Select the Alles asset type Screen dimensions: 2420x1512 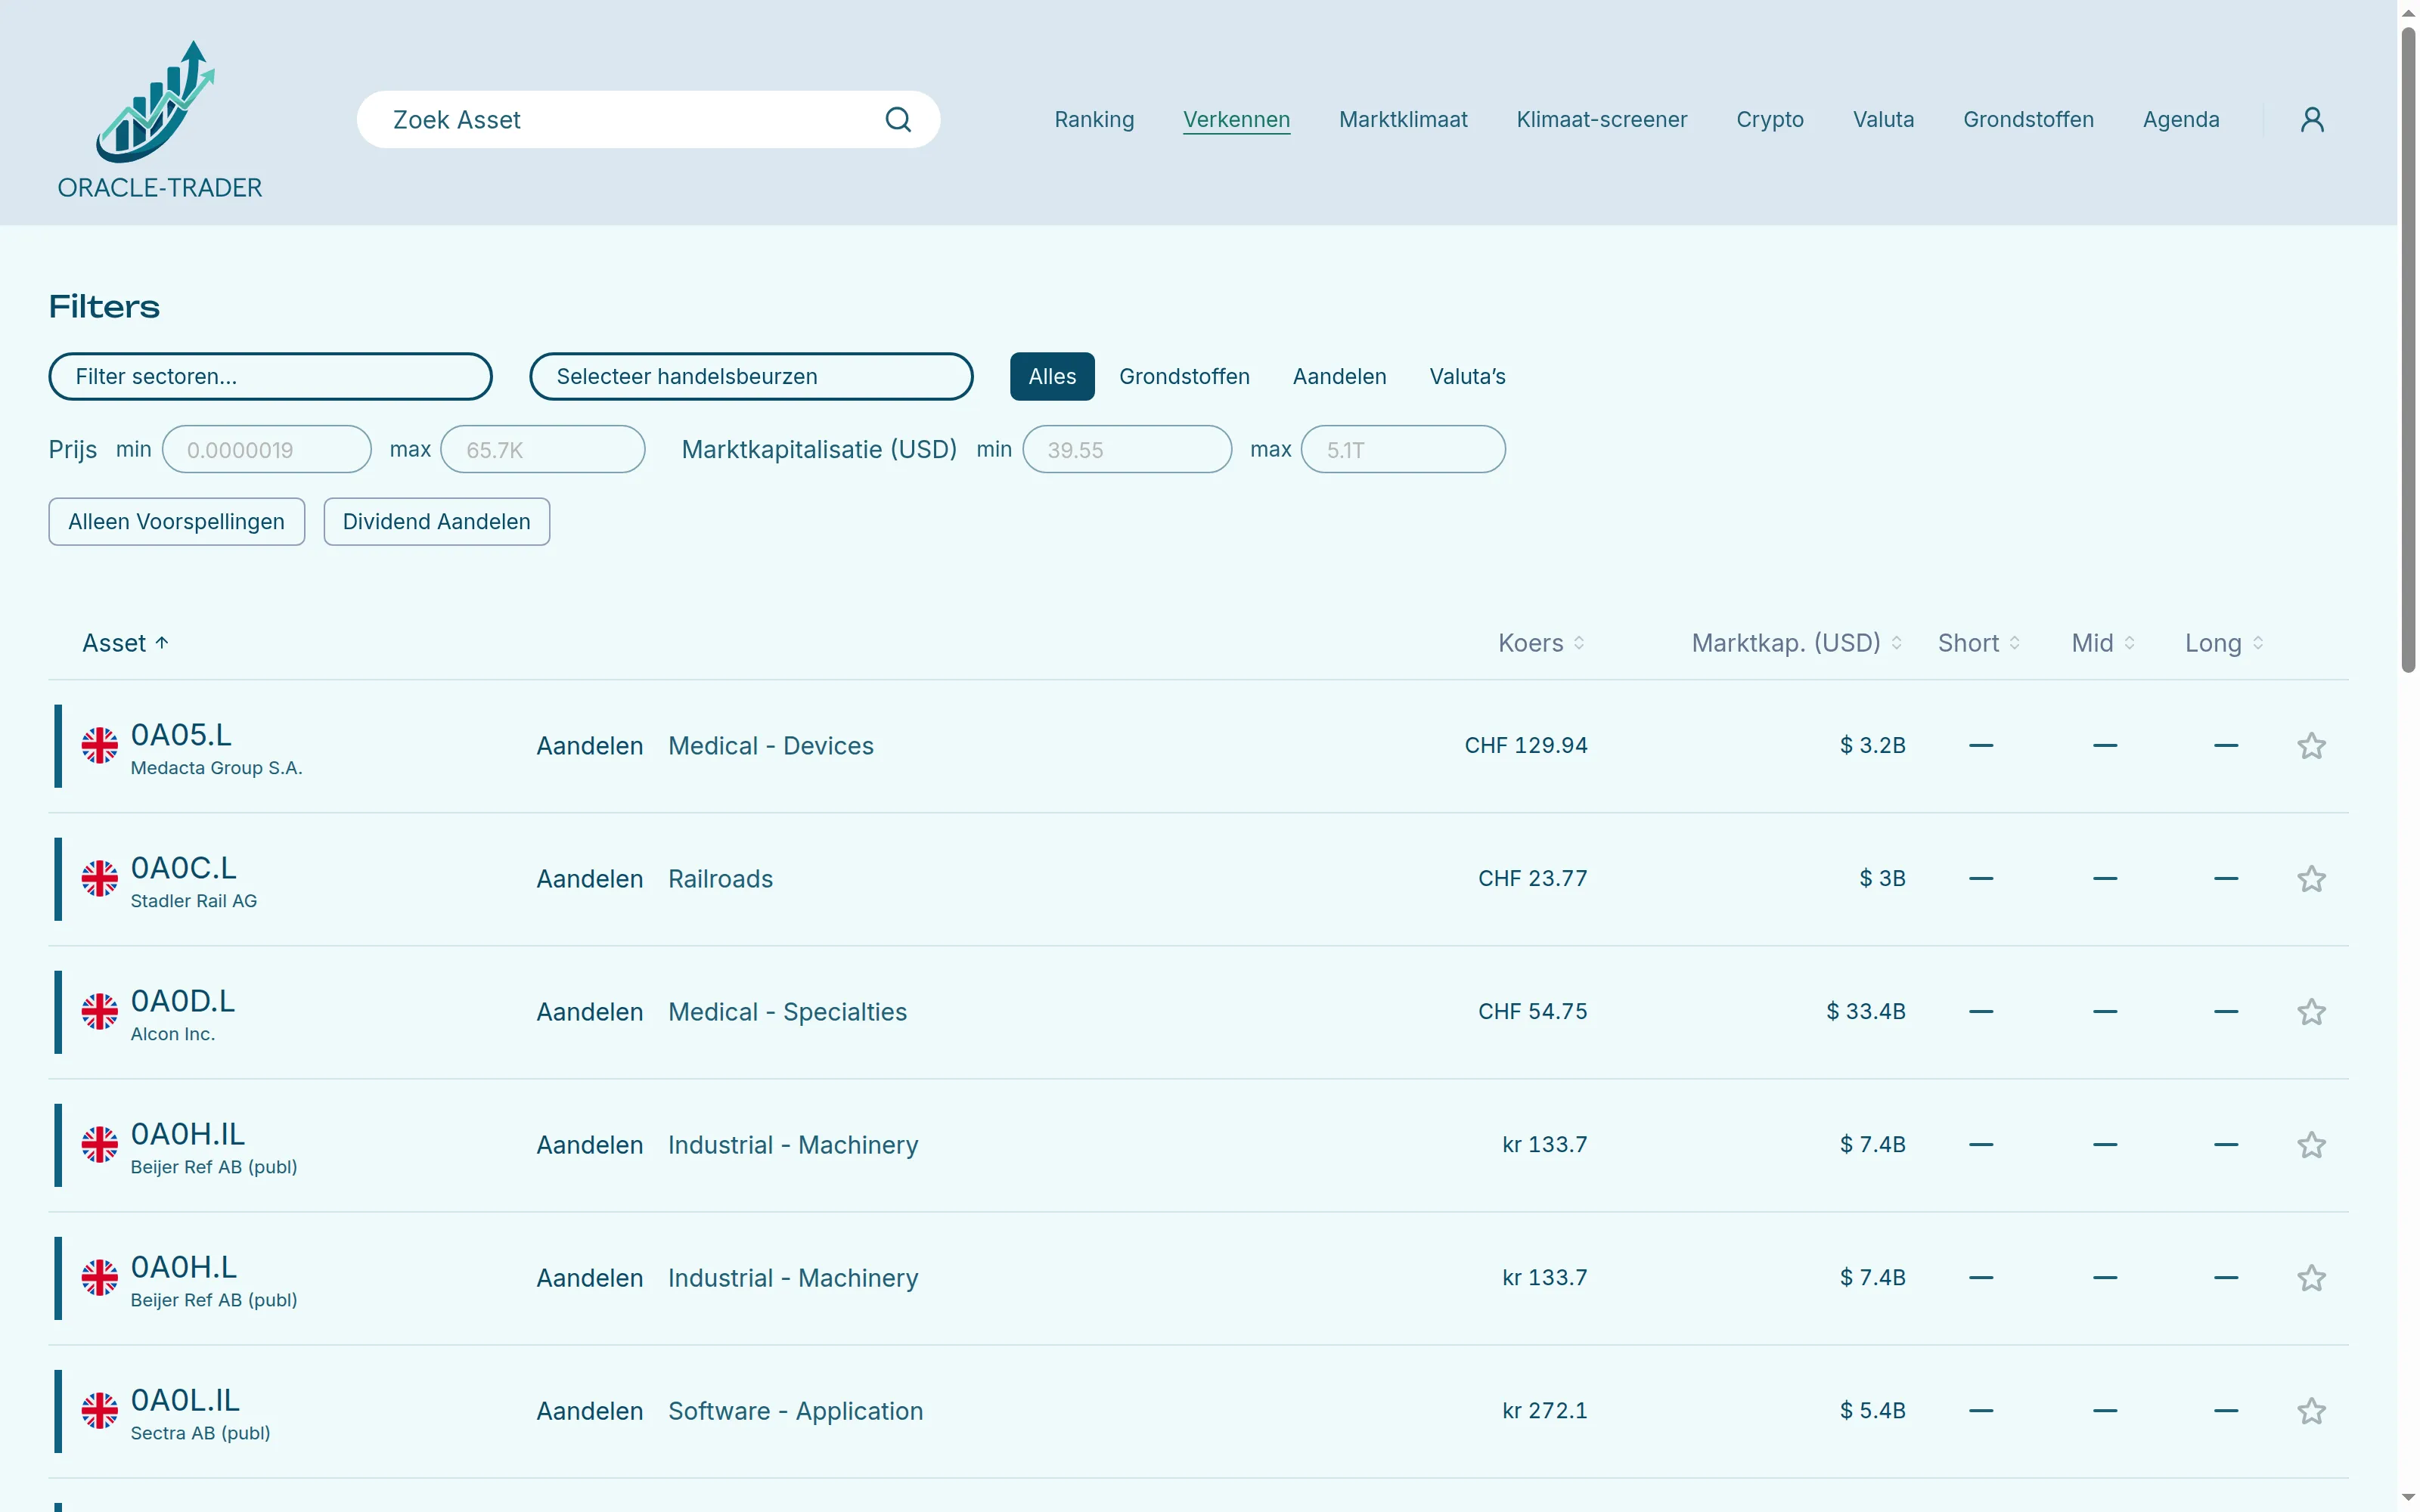(x=1052, y=377)
